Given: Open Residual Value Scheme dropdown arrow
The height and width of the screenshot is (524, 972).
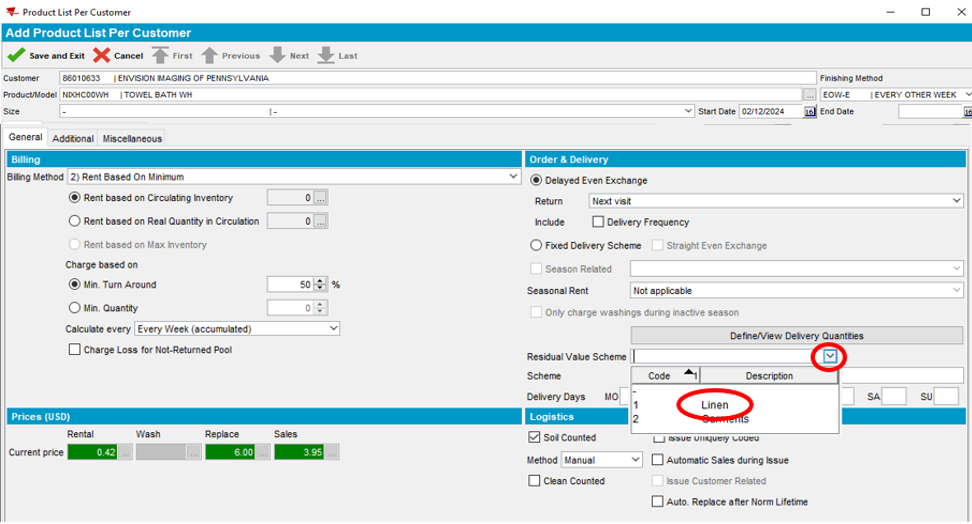Looking at the screenshot, I should [x=830, y=357].
